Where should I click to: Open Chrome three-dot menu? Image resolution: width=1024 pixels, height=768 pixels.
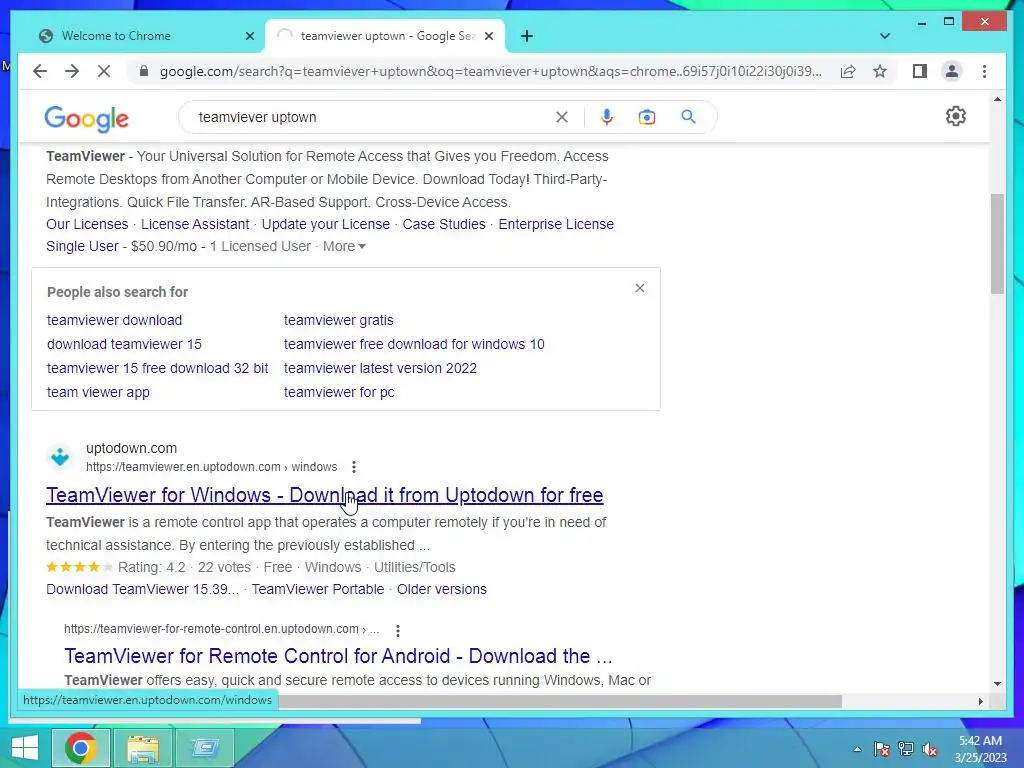[x=984, y=71]
